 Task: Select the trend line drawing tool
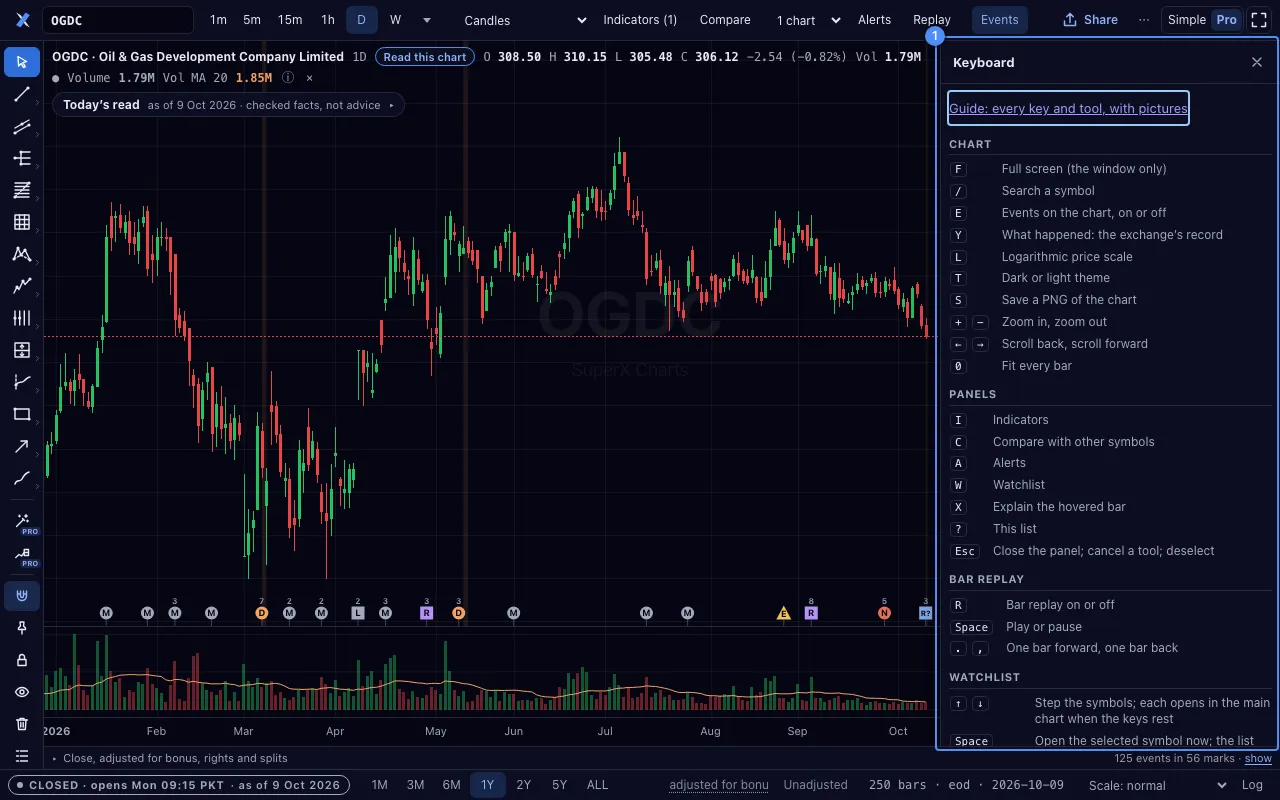22,94
